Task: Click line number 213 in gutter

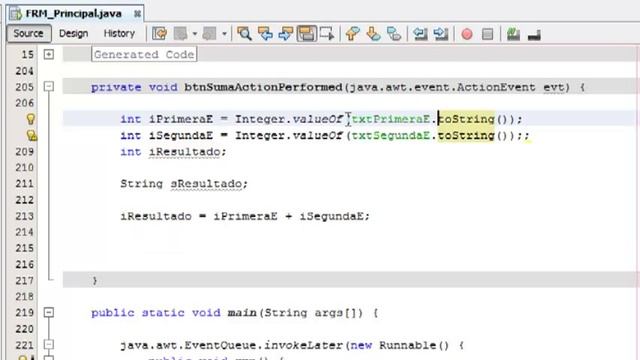Action: [24, 216]
